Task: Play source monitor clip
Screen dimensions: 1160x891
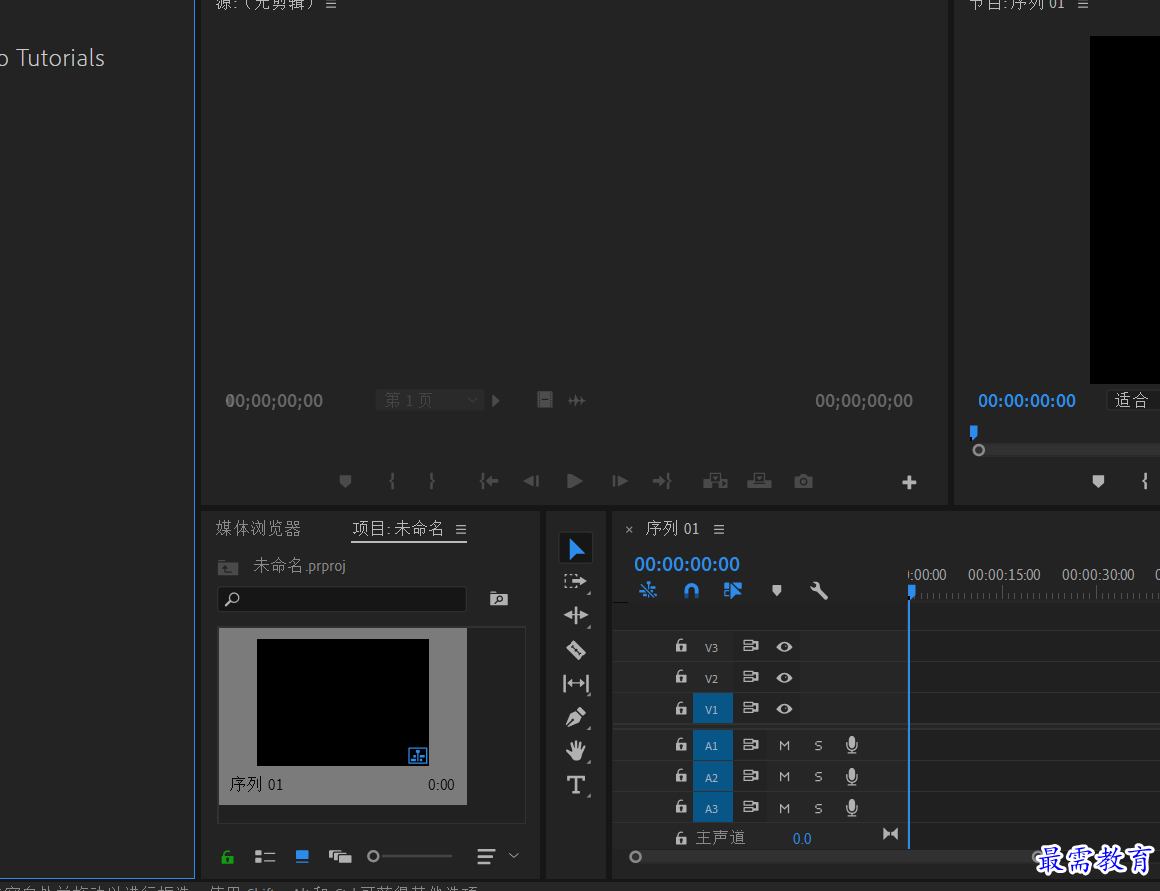Action: point(574,481)
